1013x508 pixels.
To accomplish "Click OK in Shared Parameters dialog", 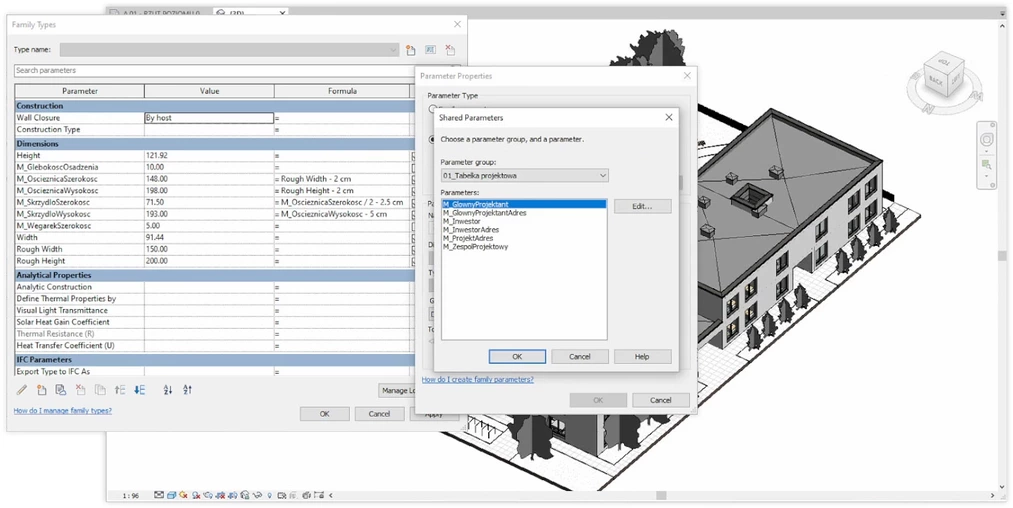I will (517, 356).
